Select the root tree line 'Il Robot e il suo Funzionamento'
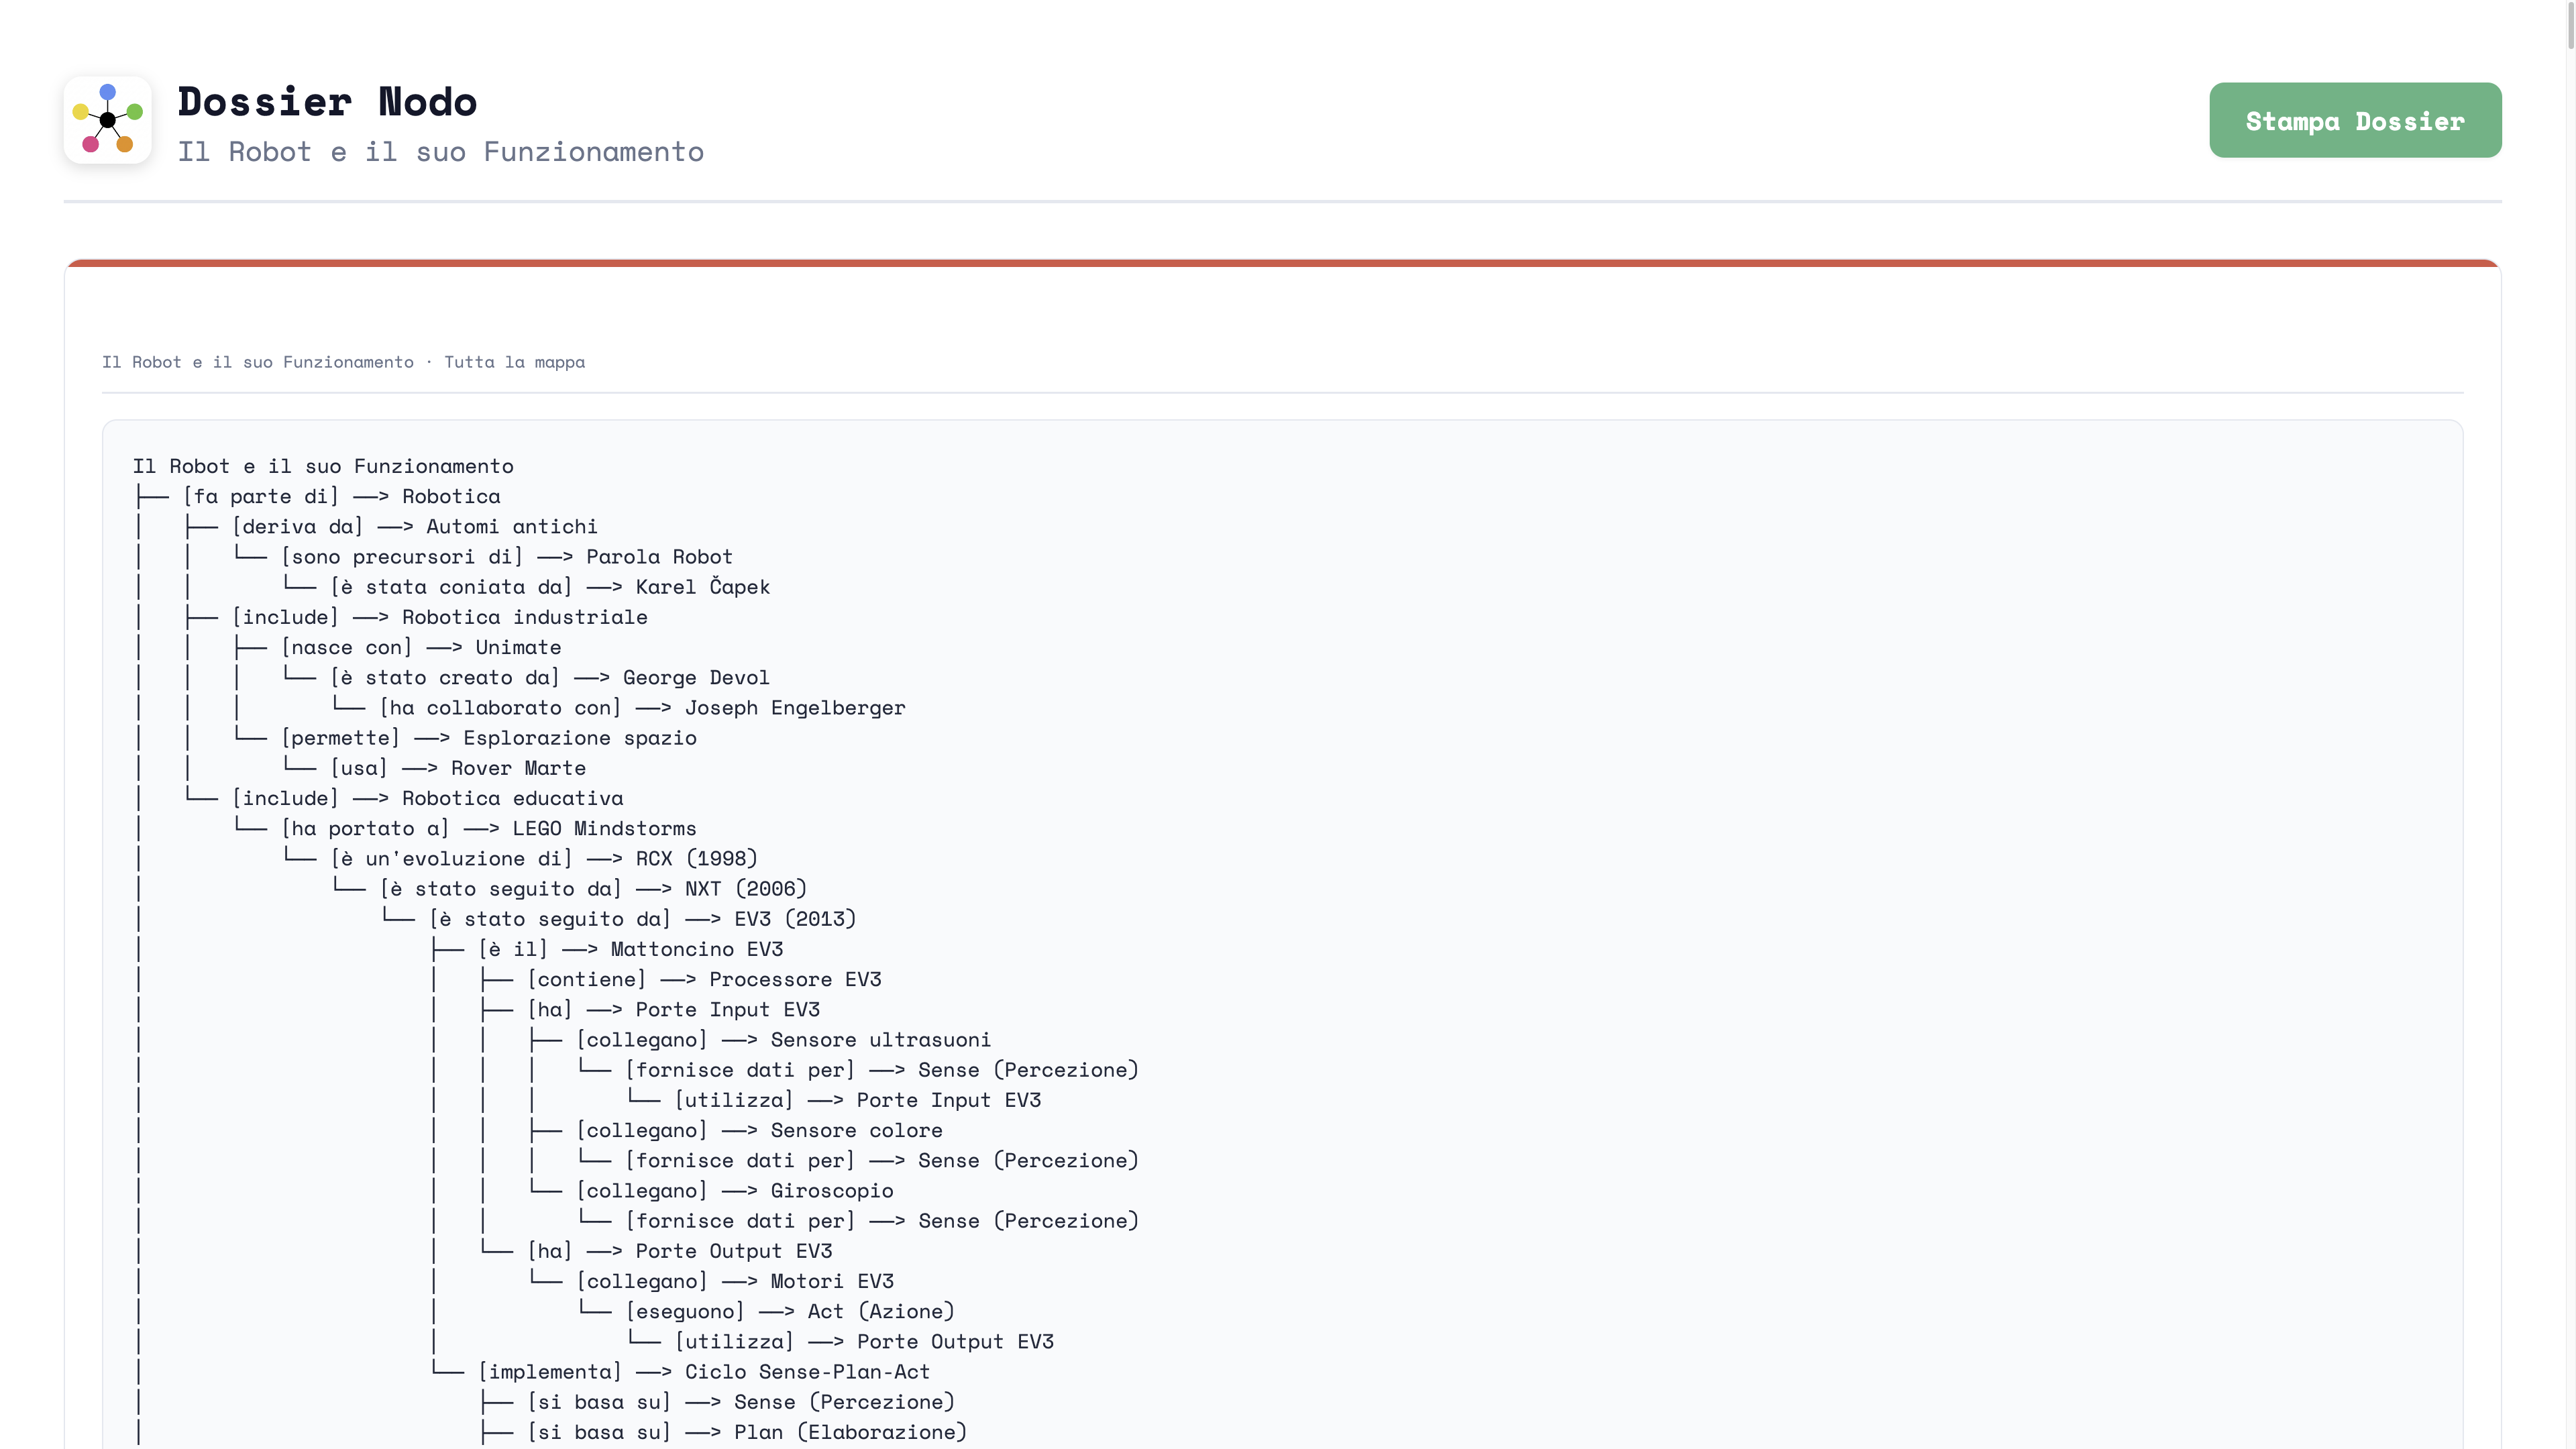Image resolution: width=2576 pixels, height=1449 pixels. pyautogui.click(x=323, y=466)
